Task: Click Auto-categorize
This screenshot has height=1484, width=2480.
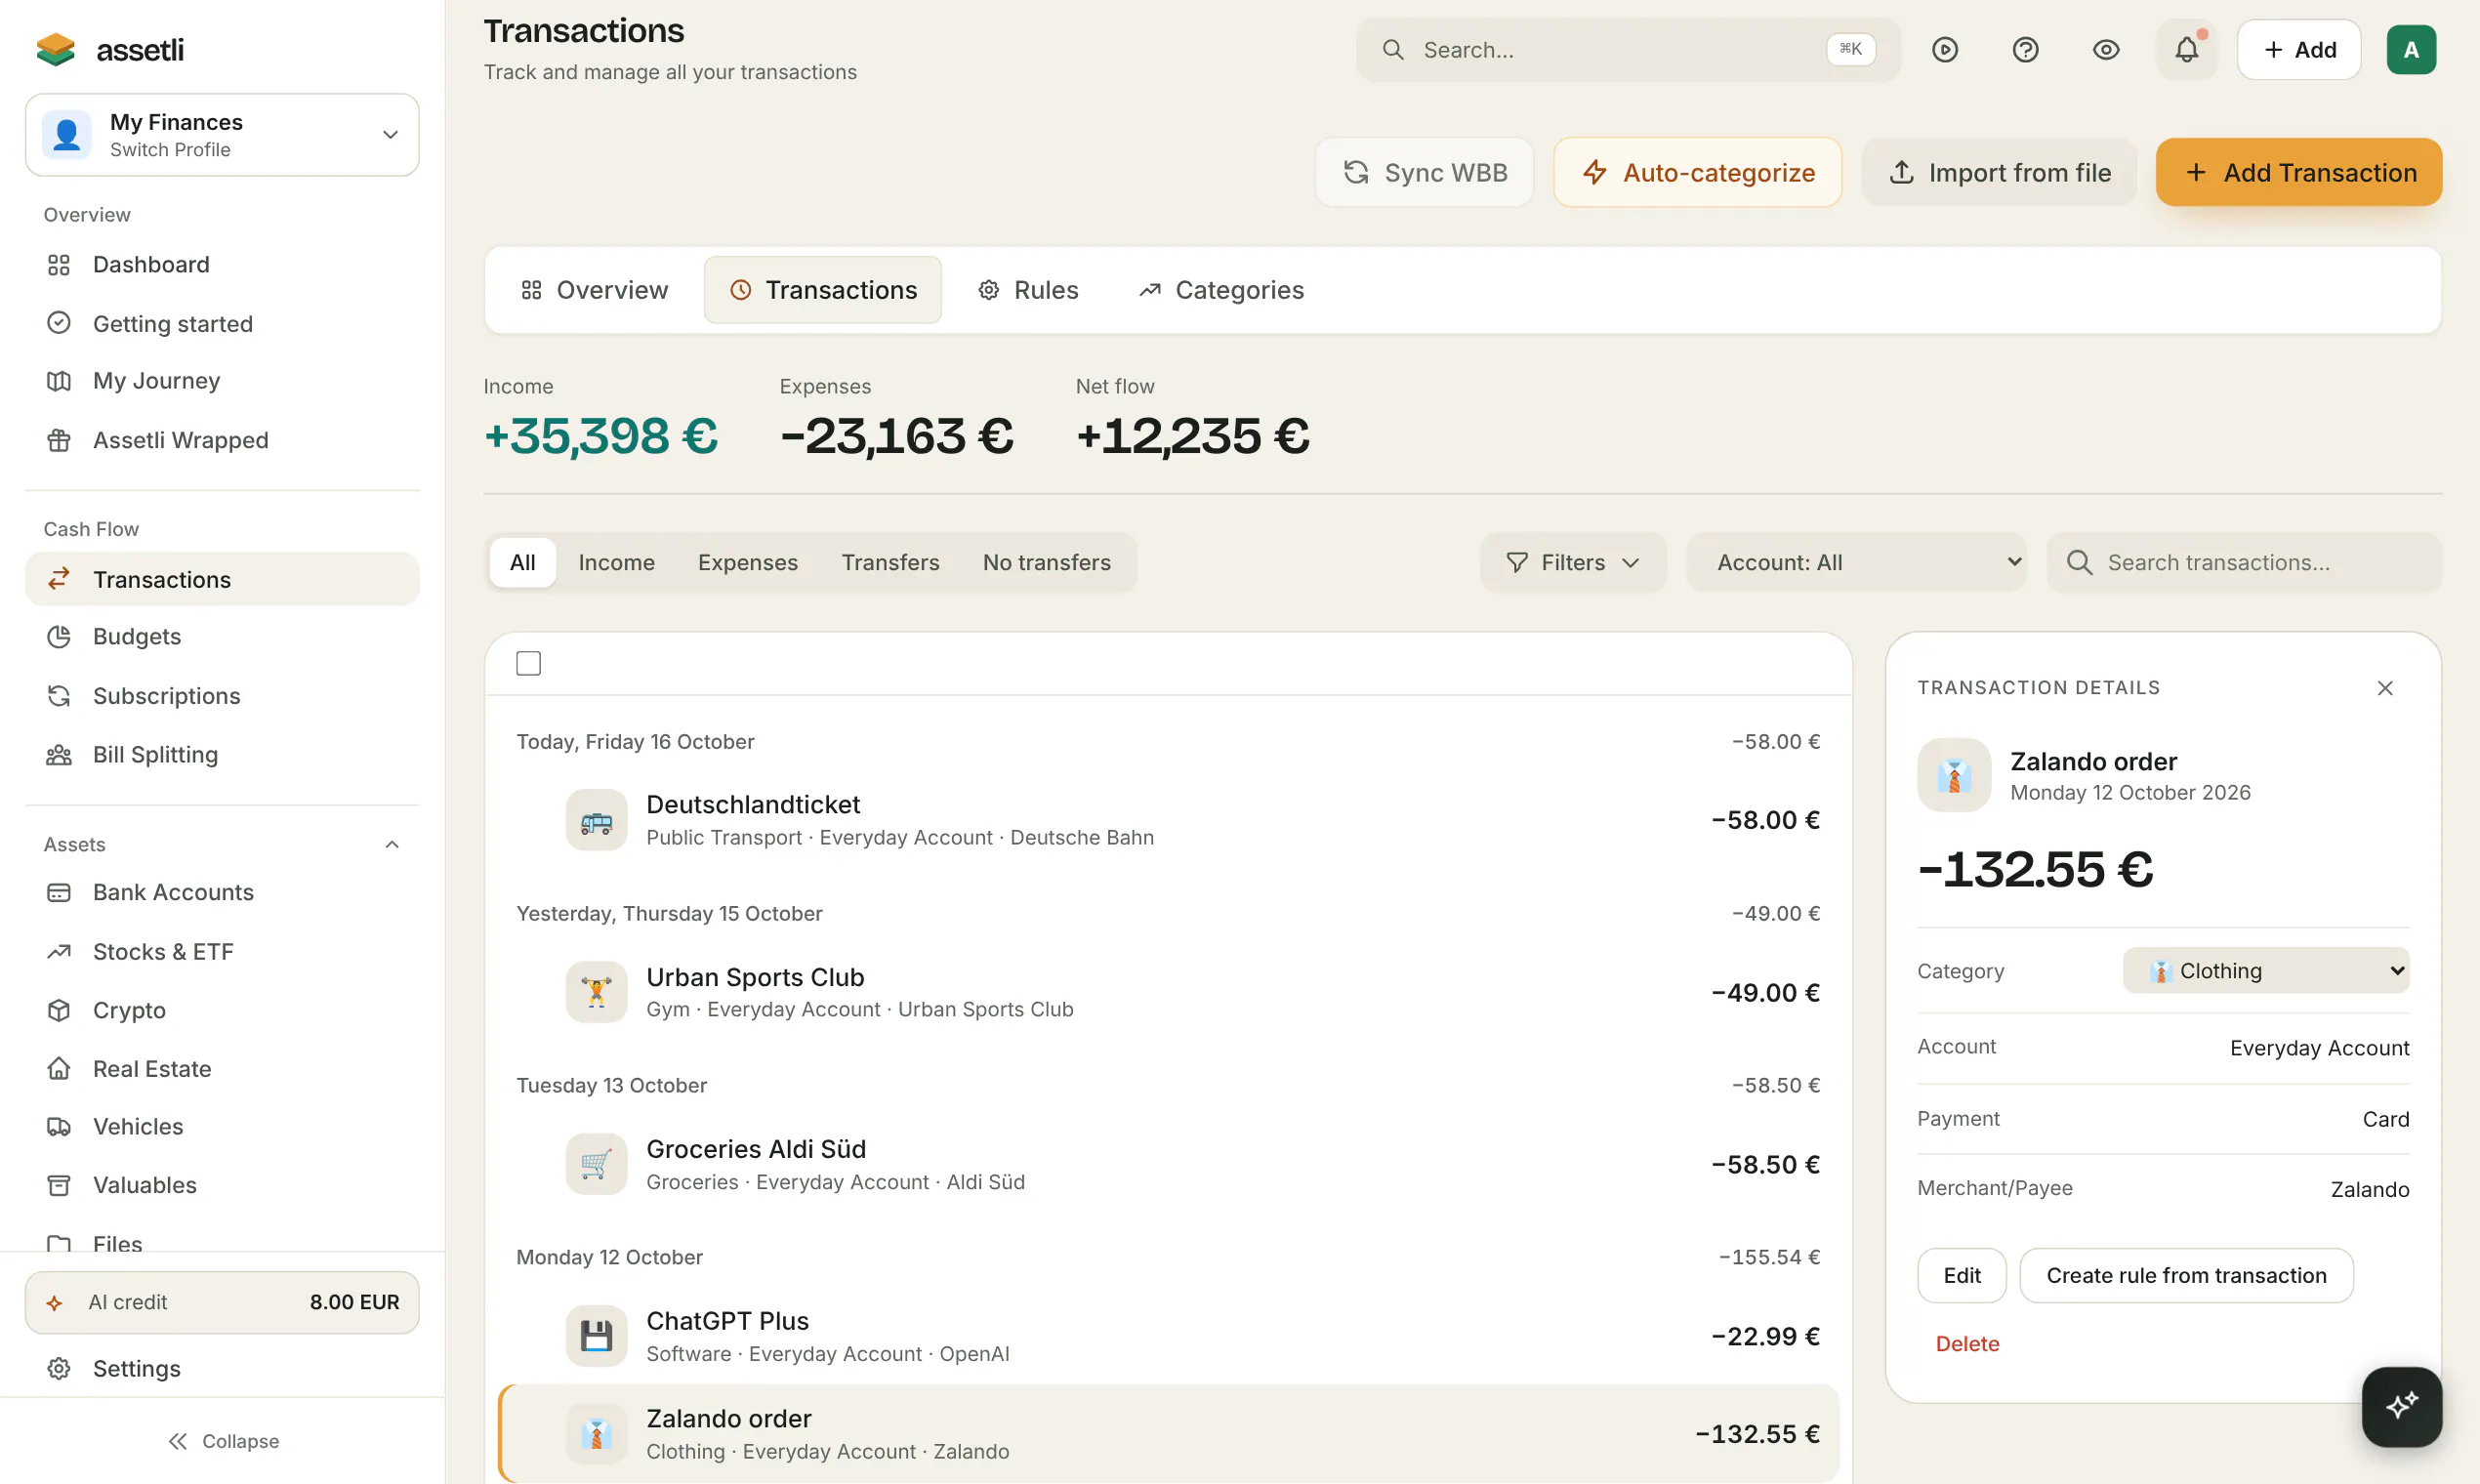Action: (x=1697, y=172)
